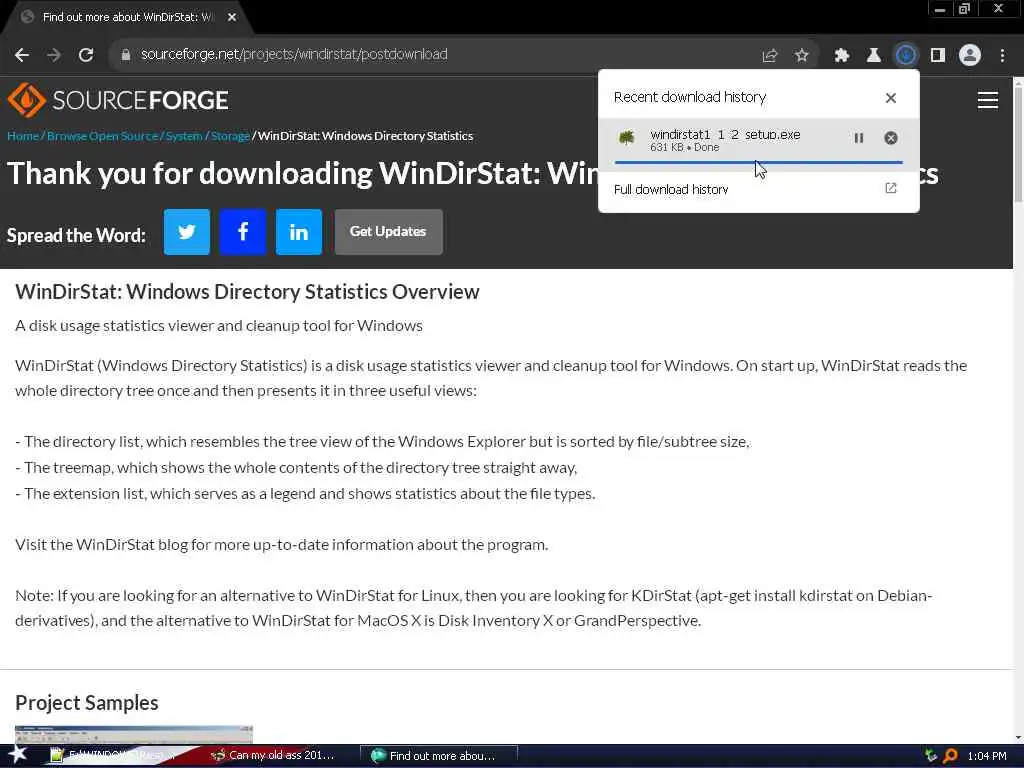Open the Can my old ass 201... taskbar item

tap(274, 756)
